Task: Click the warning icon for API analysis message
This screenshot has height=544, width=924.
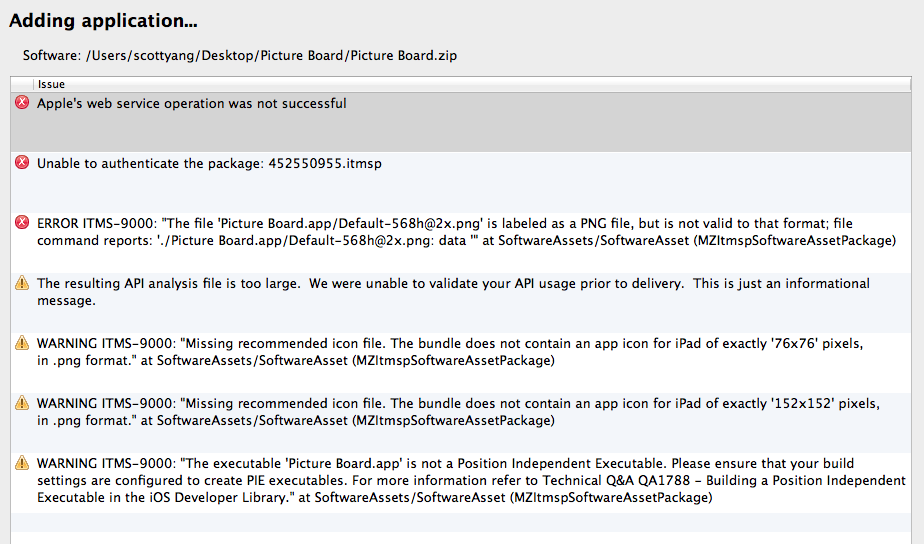Action: (22, 284)
